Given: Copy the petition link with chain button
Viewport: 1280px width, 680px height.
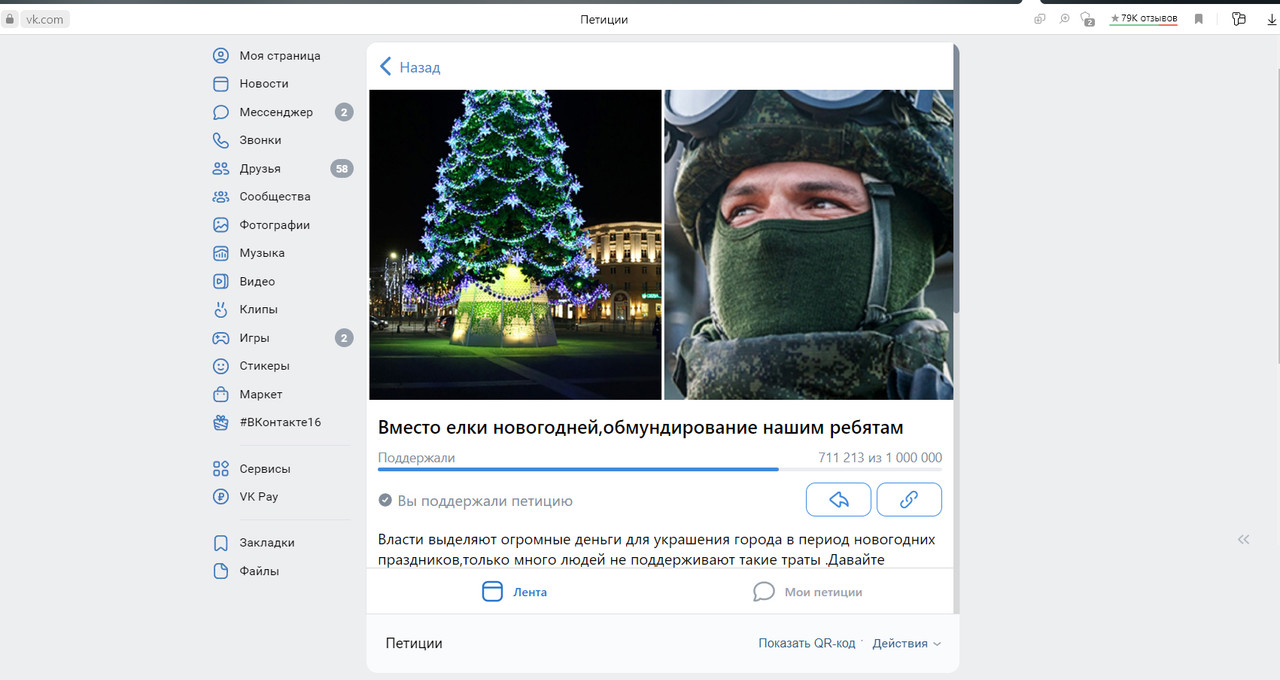Looking at the screenshot, I should coord(909,500).
